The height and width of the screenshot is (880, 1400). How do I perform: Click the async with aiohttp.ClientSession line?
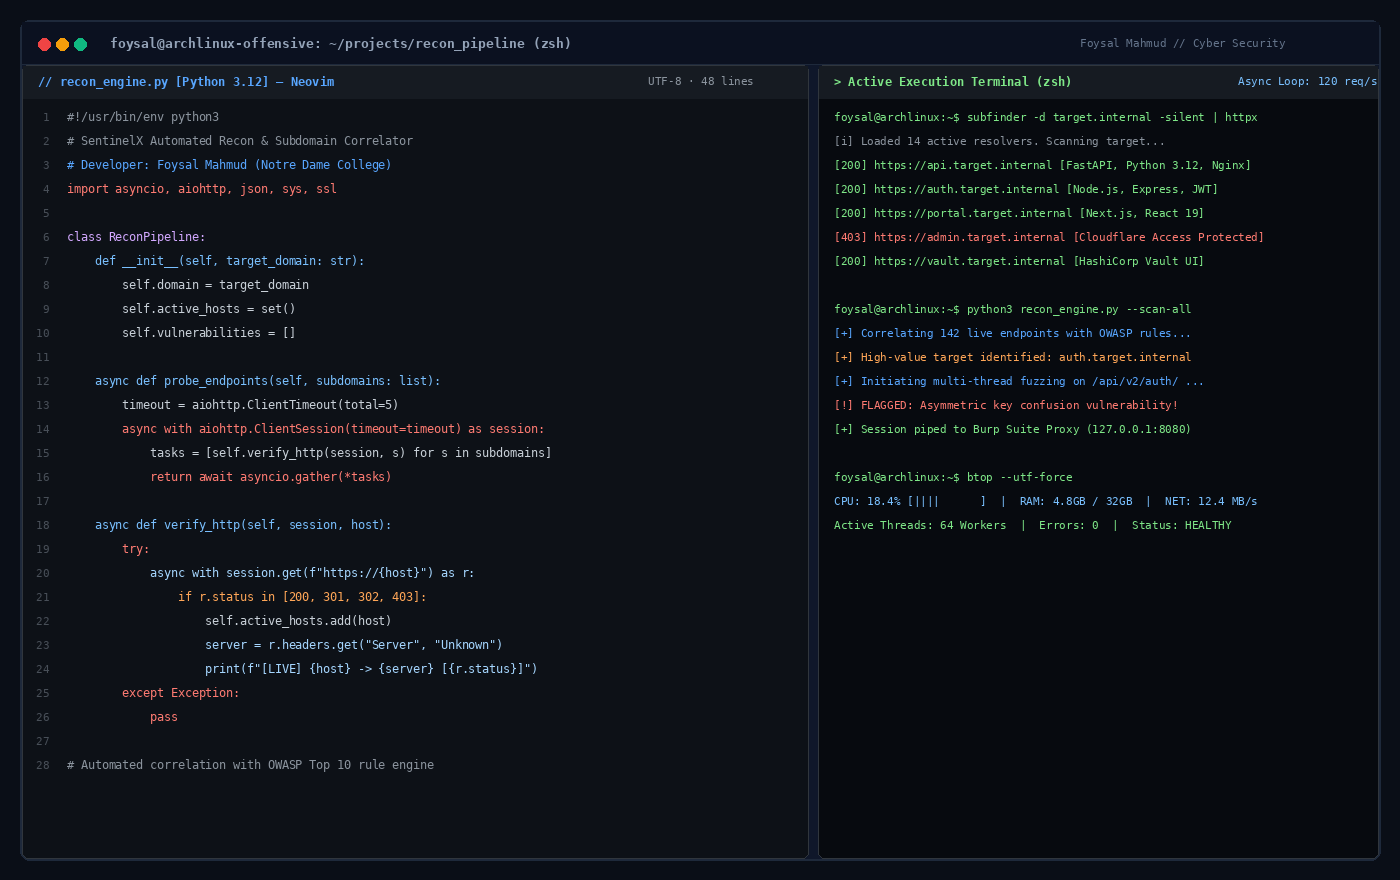click(333, 429)
